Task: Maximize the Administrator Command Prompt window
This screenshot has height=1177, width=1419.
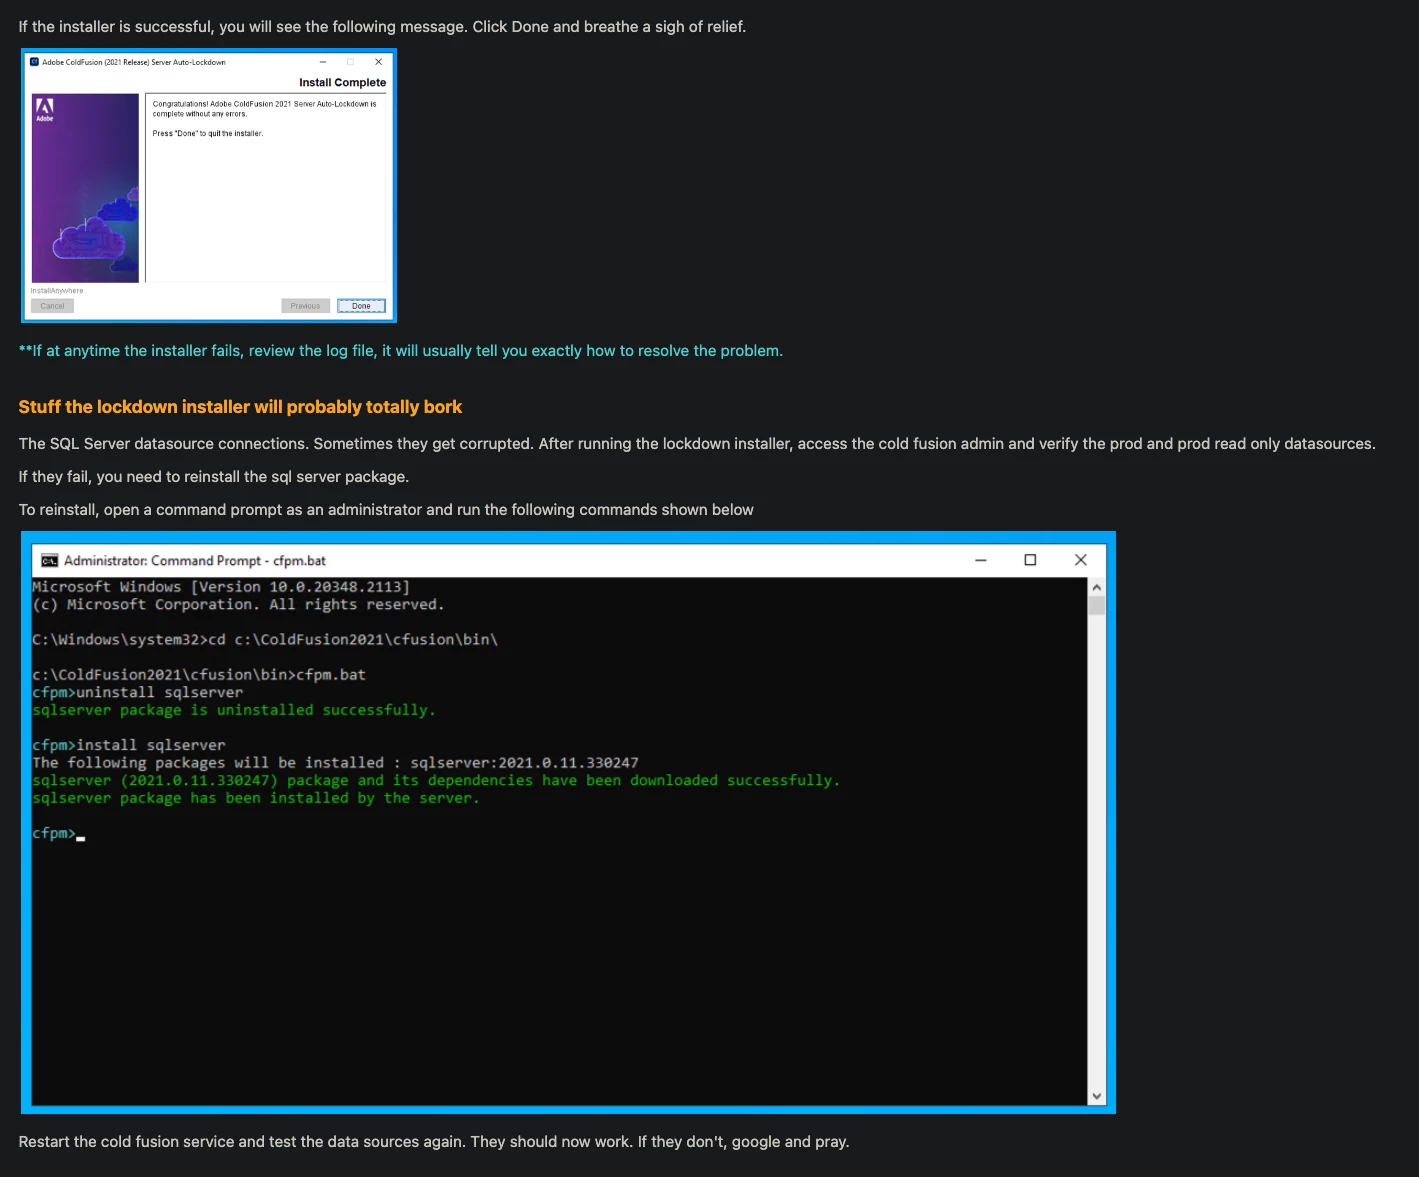Action: click(1030, 560)
